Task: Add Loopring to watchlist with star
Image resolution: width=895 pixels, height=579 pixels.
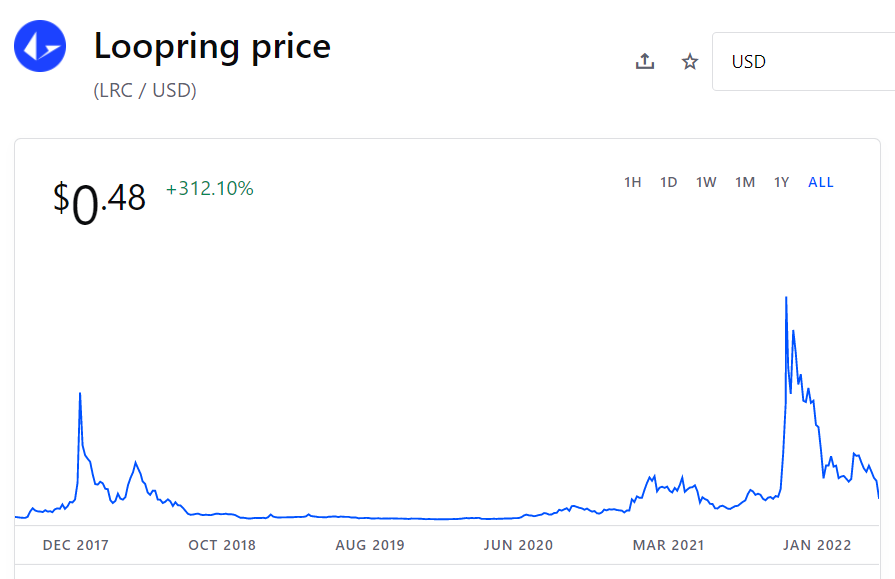Action: [x=690, y=62]
